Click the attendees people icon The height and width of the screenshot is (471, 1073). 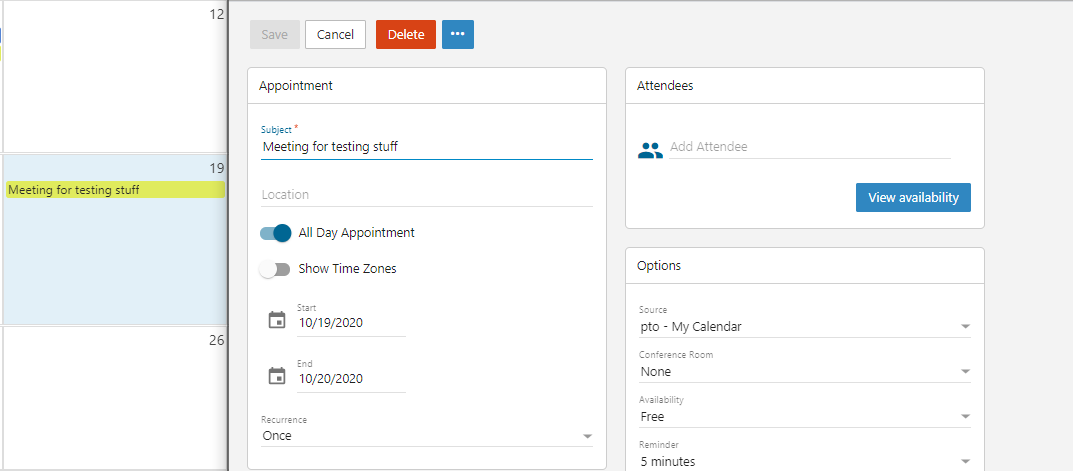[650, 151]
